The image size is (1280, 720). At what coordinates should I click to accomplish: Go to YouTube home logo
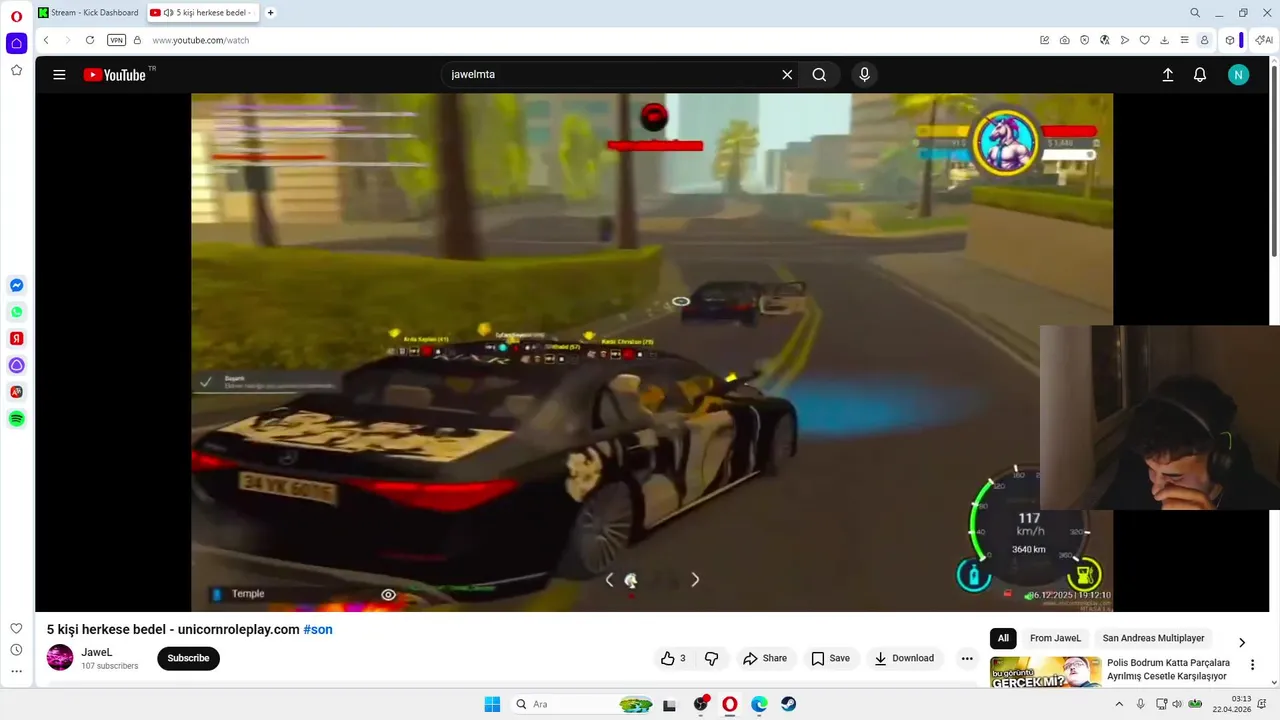click(115, 74)
